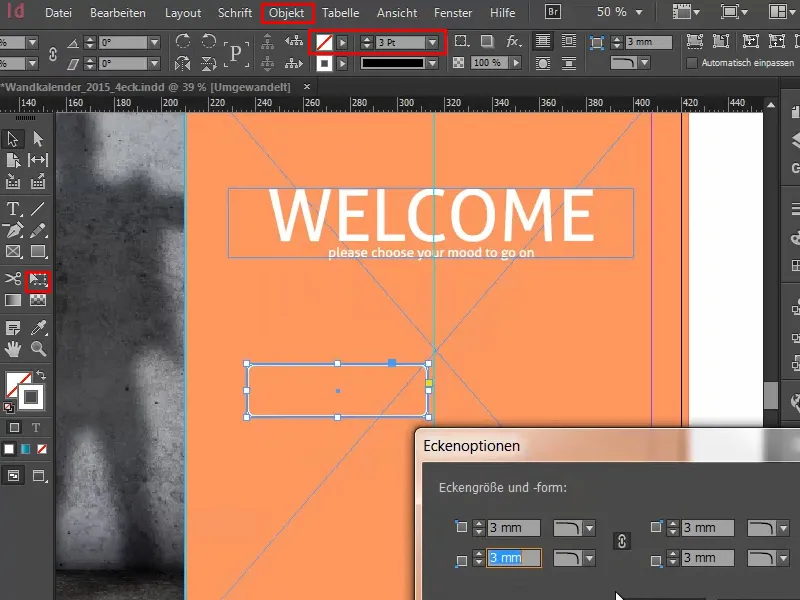This screenshot has height=600, width=800.
Task: Flip the object horizontally
Action: coord(183,63)
